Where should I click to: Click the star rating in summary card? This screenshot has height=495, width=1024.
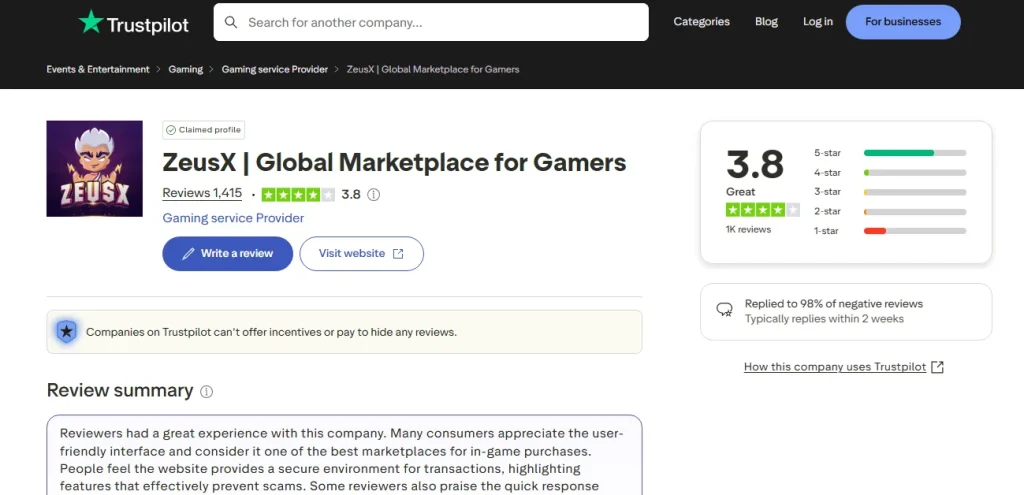tap(763, 210)
